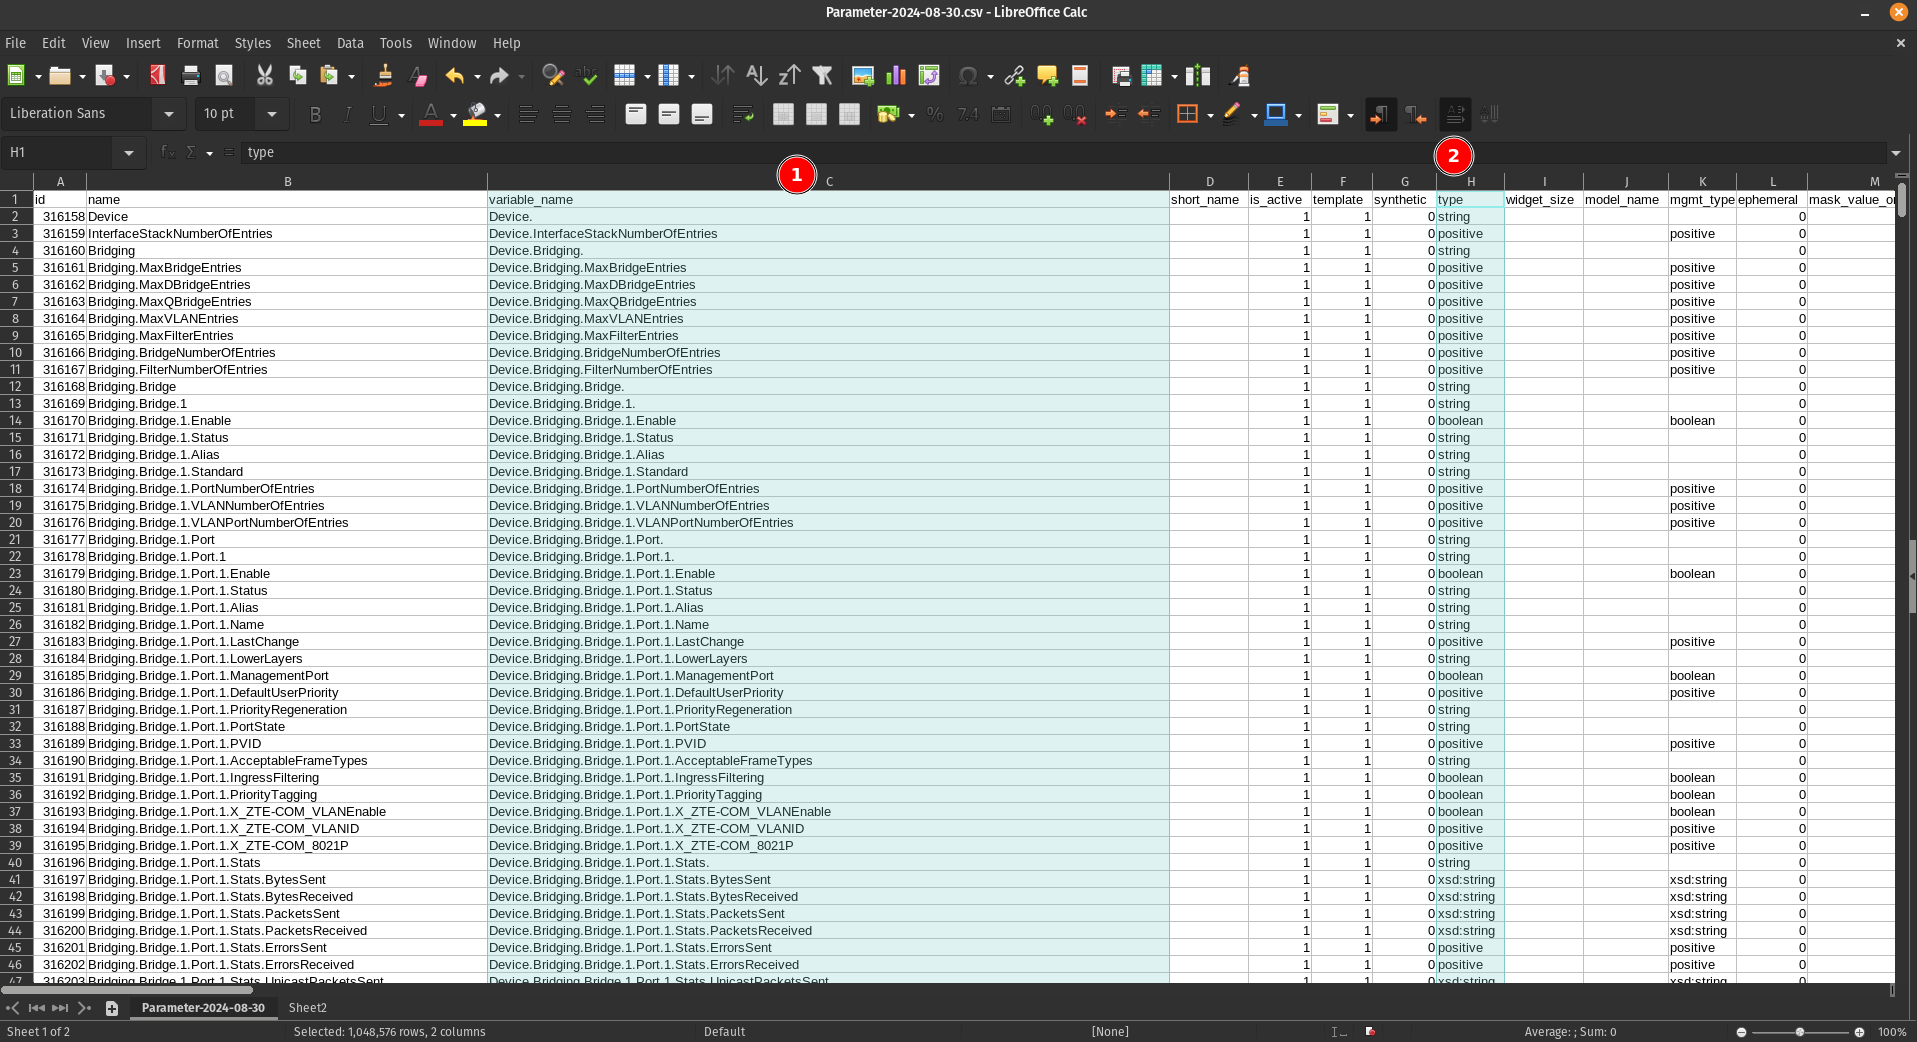
Task: Run spell check on the sheet
Action: 587,75
